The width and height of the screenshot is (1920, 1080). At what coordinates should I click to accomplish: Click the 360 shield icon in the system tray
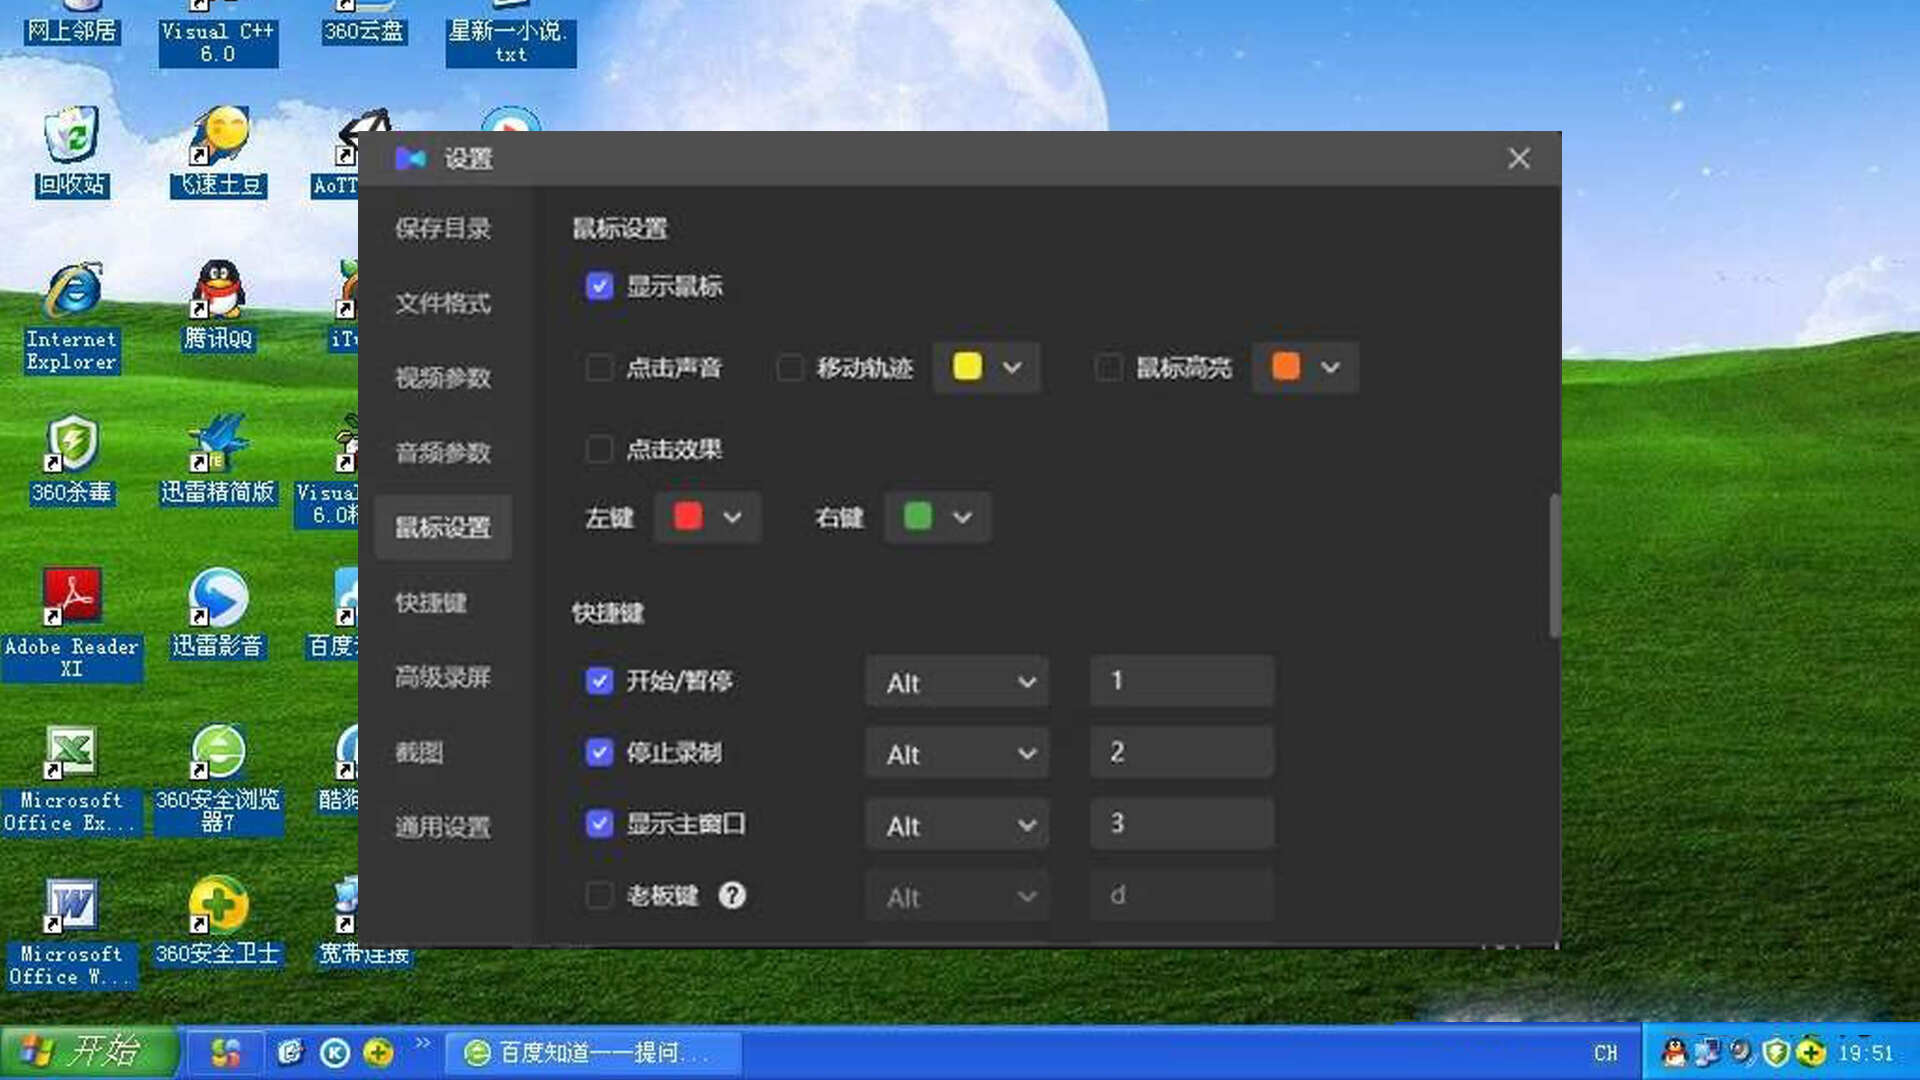click(1776, 1052)
